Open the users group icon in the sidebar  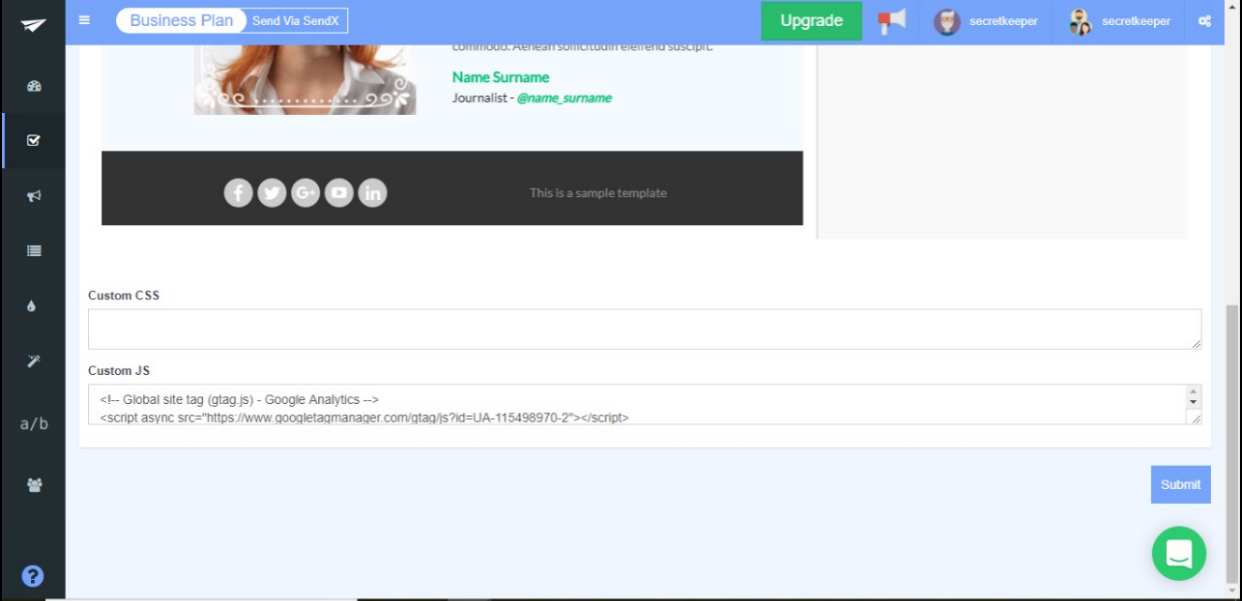(34, 485)
